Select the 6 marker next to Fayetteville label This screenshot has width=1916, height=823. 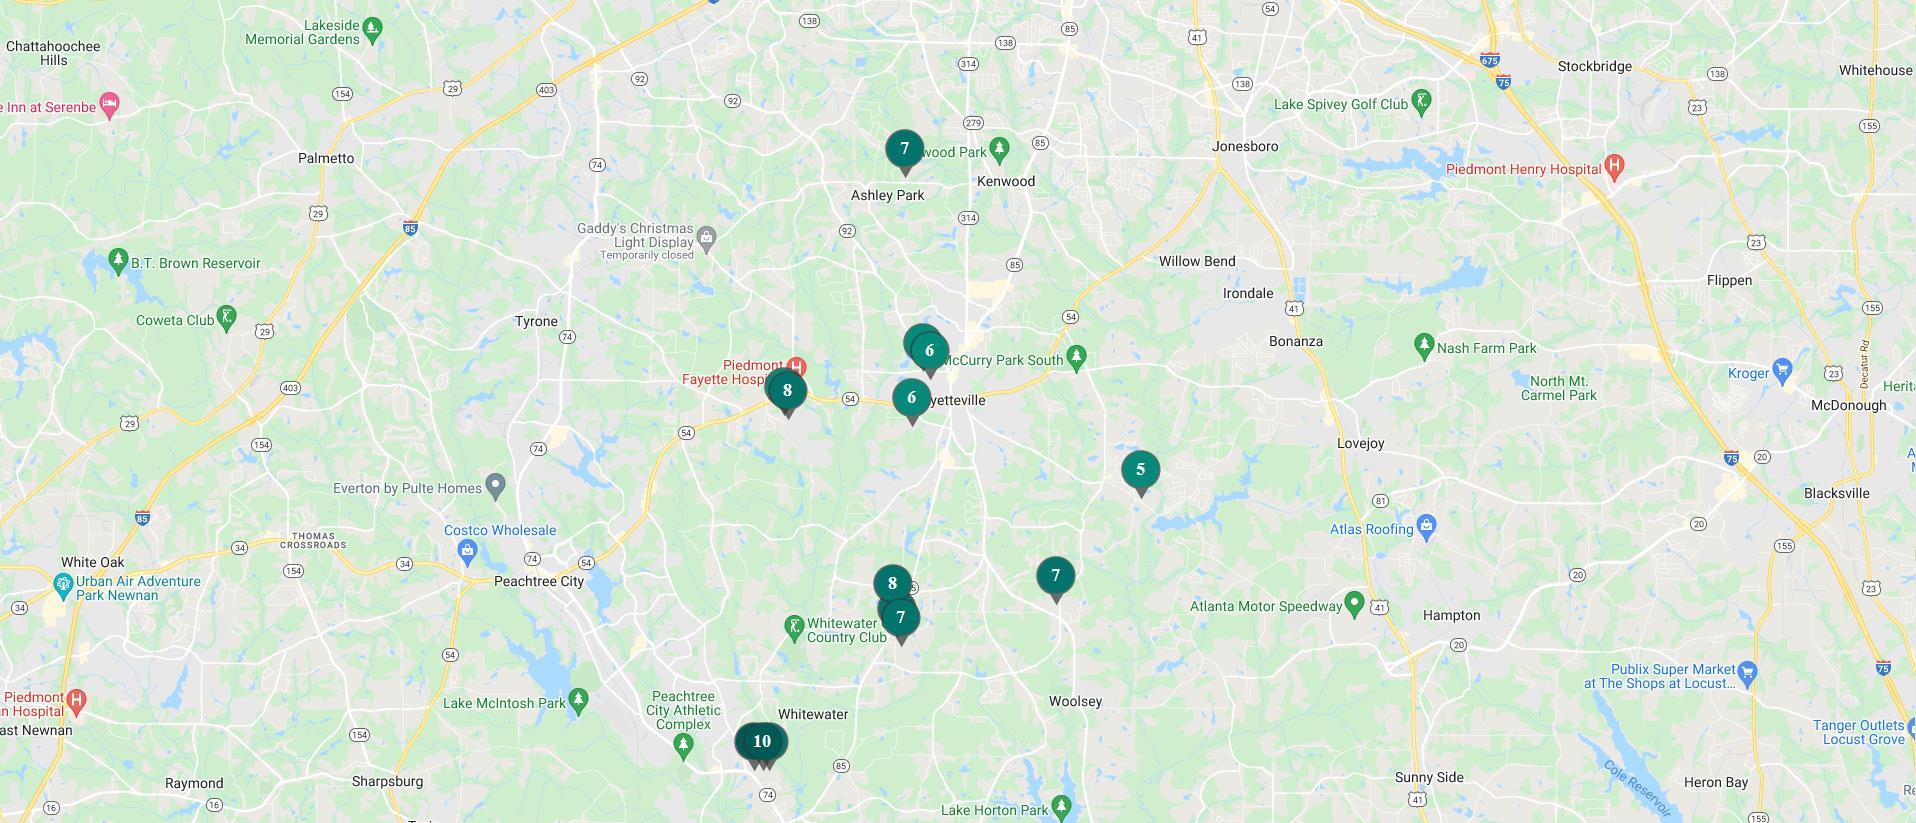click(x=911, y=399)
